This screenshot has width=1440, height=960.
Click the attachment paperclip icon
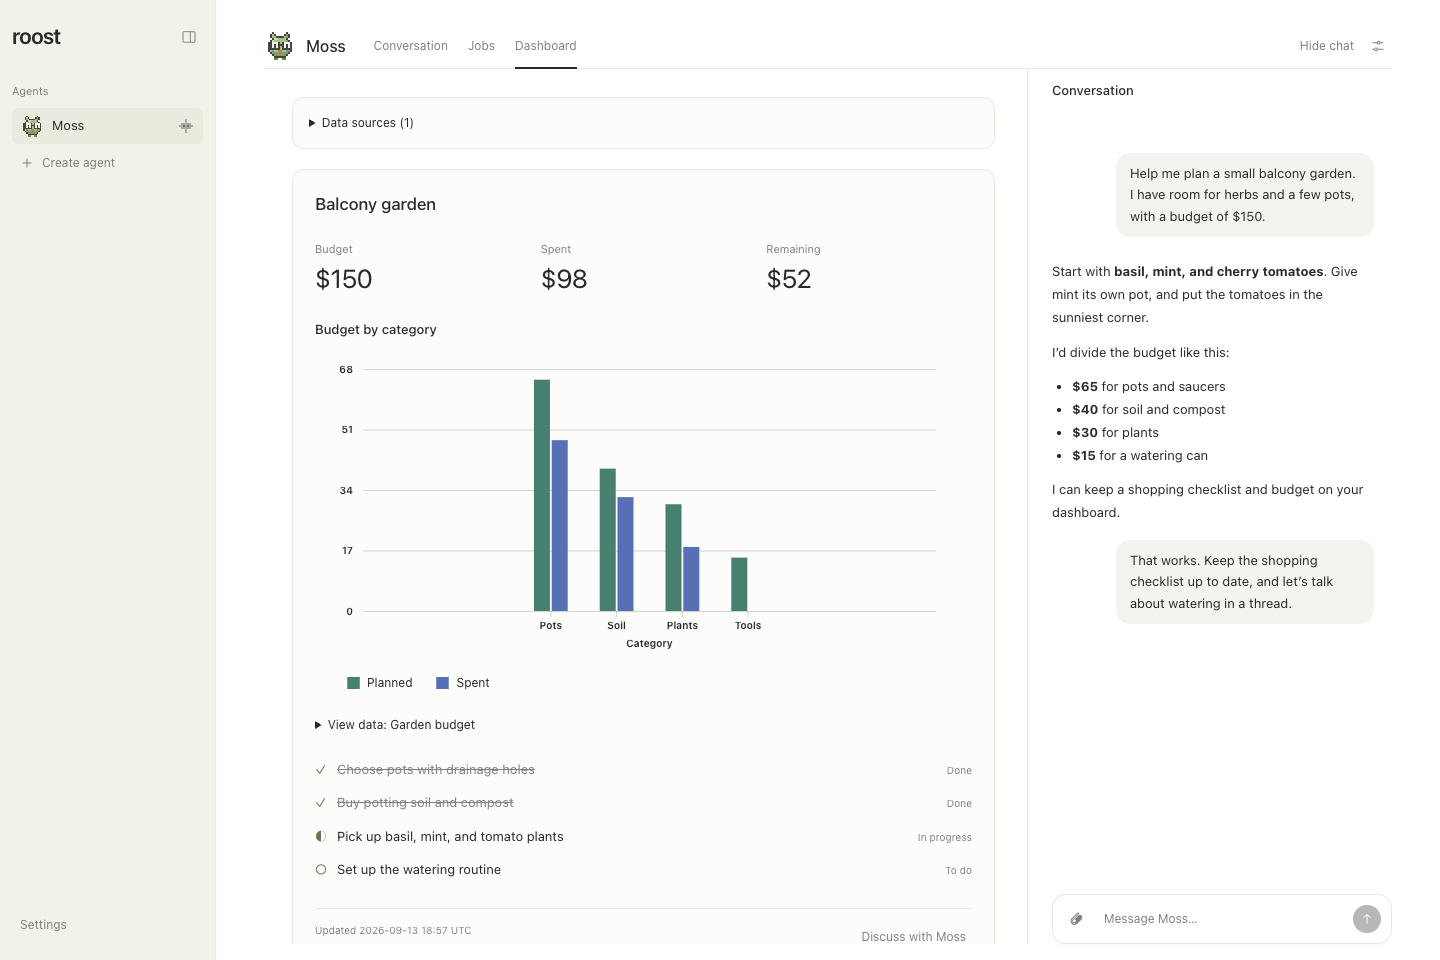[x=1077, y=919]
